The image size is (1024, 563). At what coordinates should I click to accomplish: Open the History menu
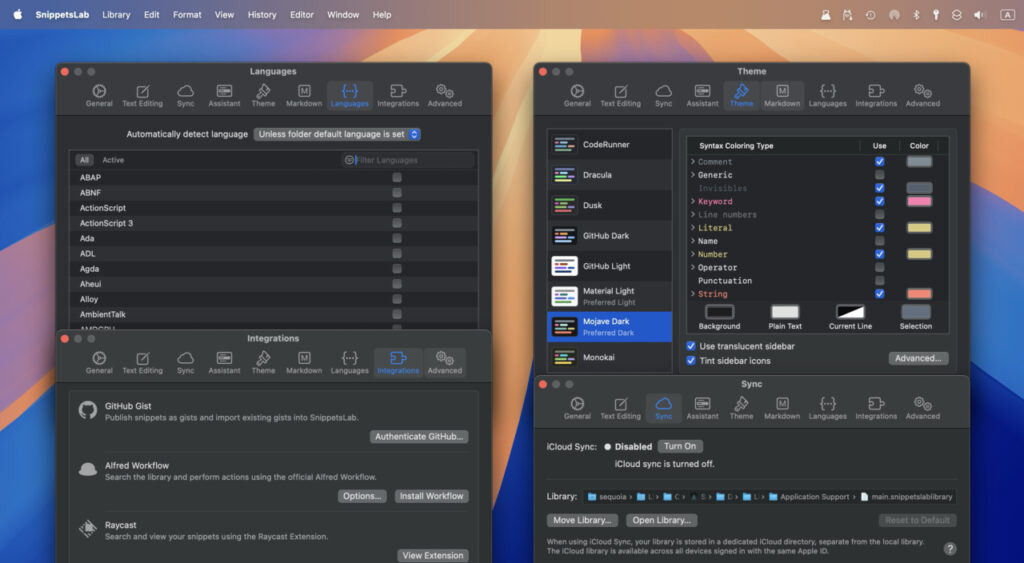coord(262,14)
